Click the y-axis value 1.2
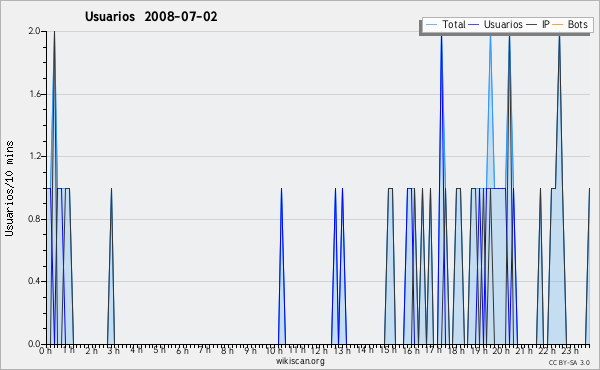 click(34, 156)
